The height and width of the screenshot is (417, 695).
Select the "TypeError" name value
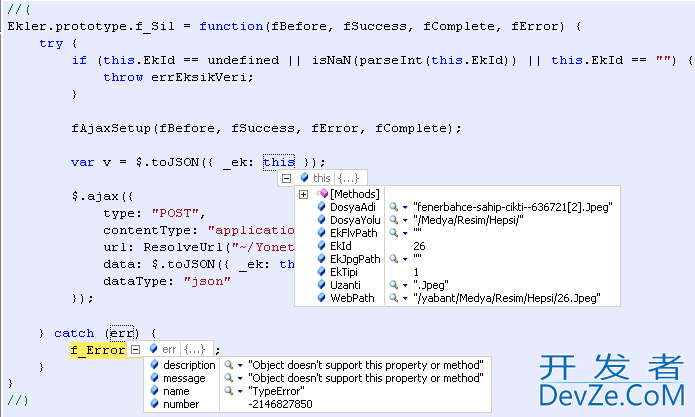point(276,391)
